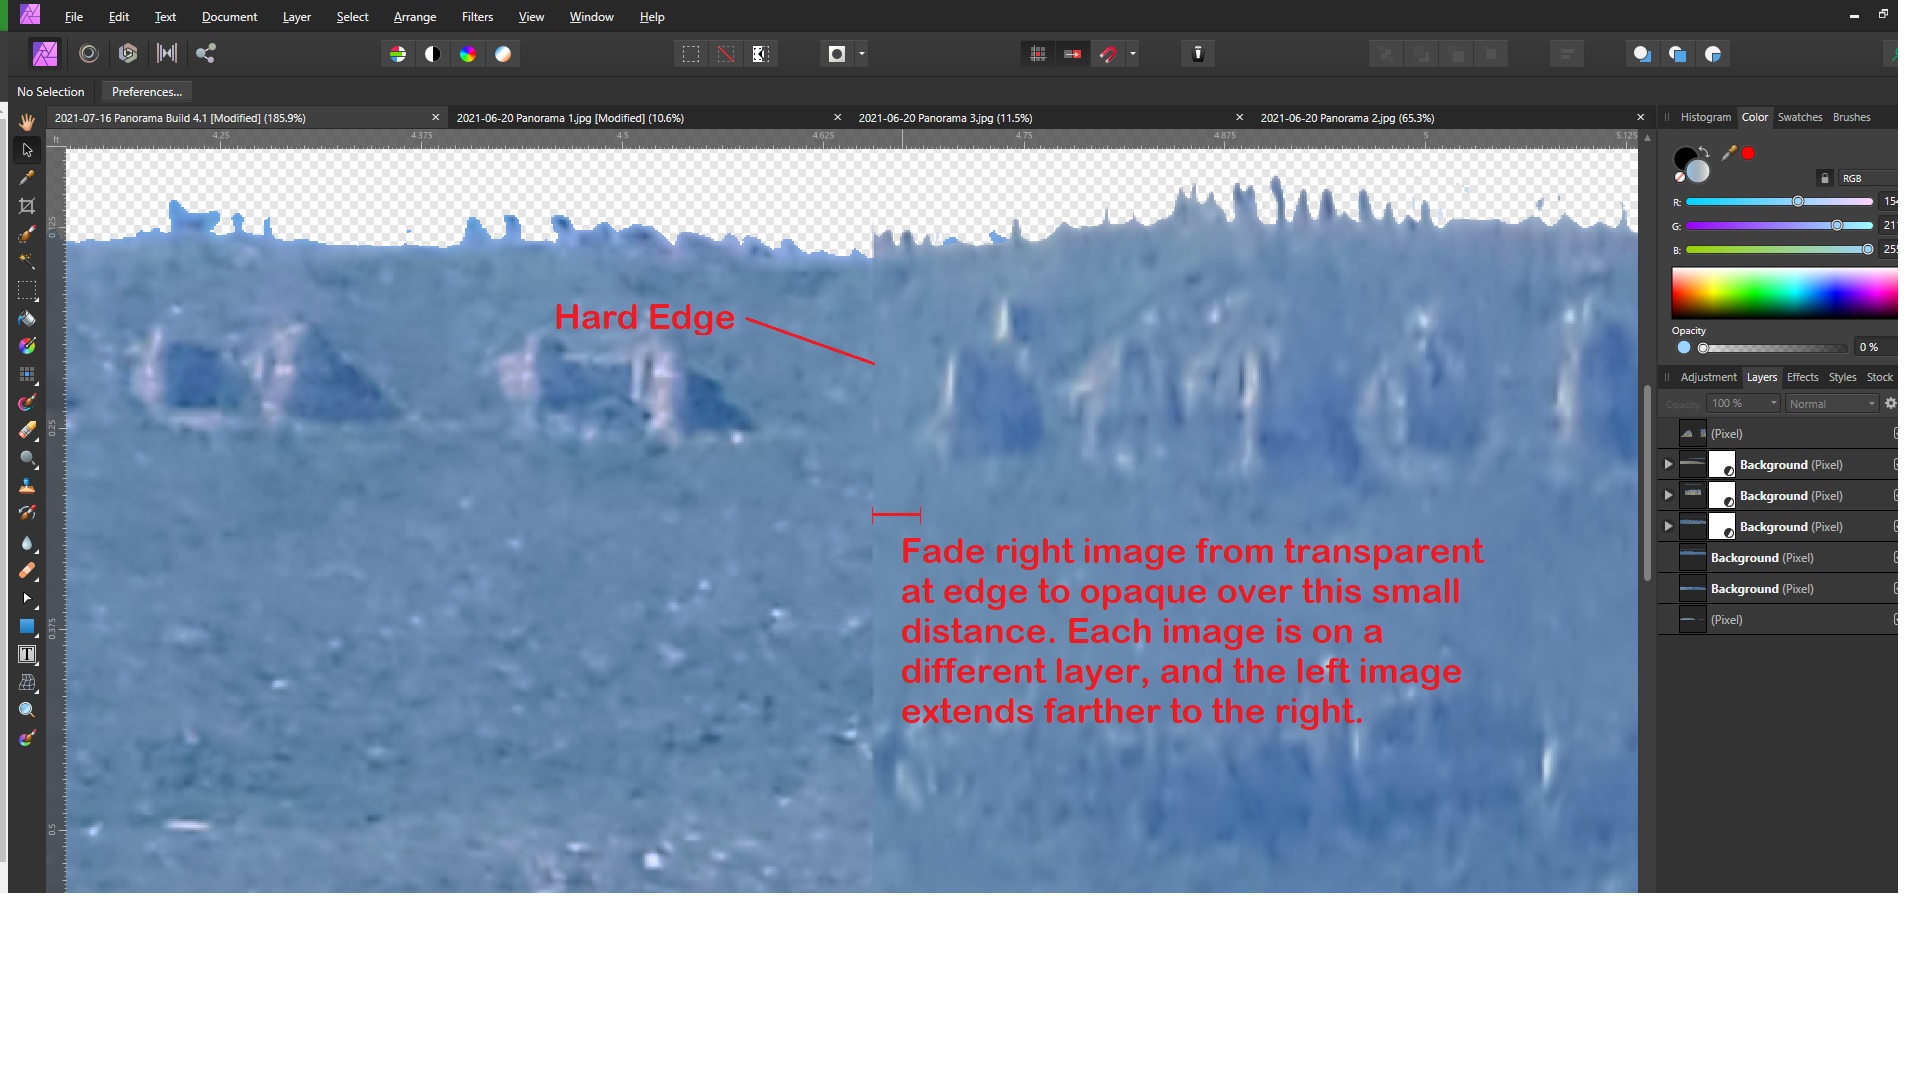Toggle snapping with the magnet icon

tap(1110, 54)
